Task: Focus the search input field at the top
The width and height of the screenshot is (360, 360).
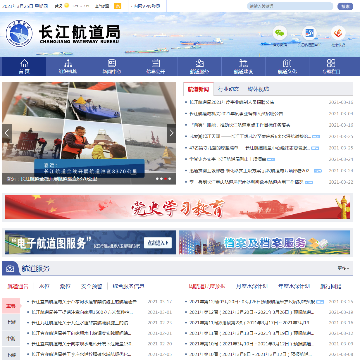Action: [x=290, y=6]
